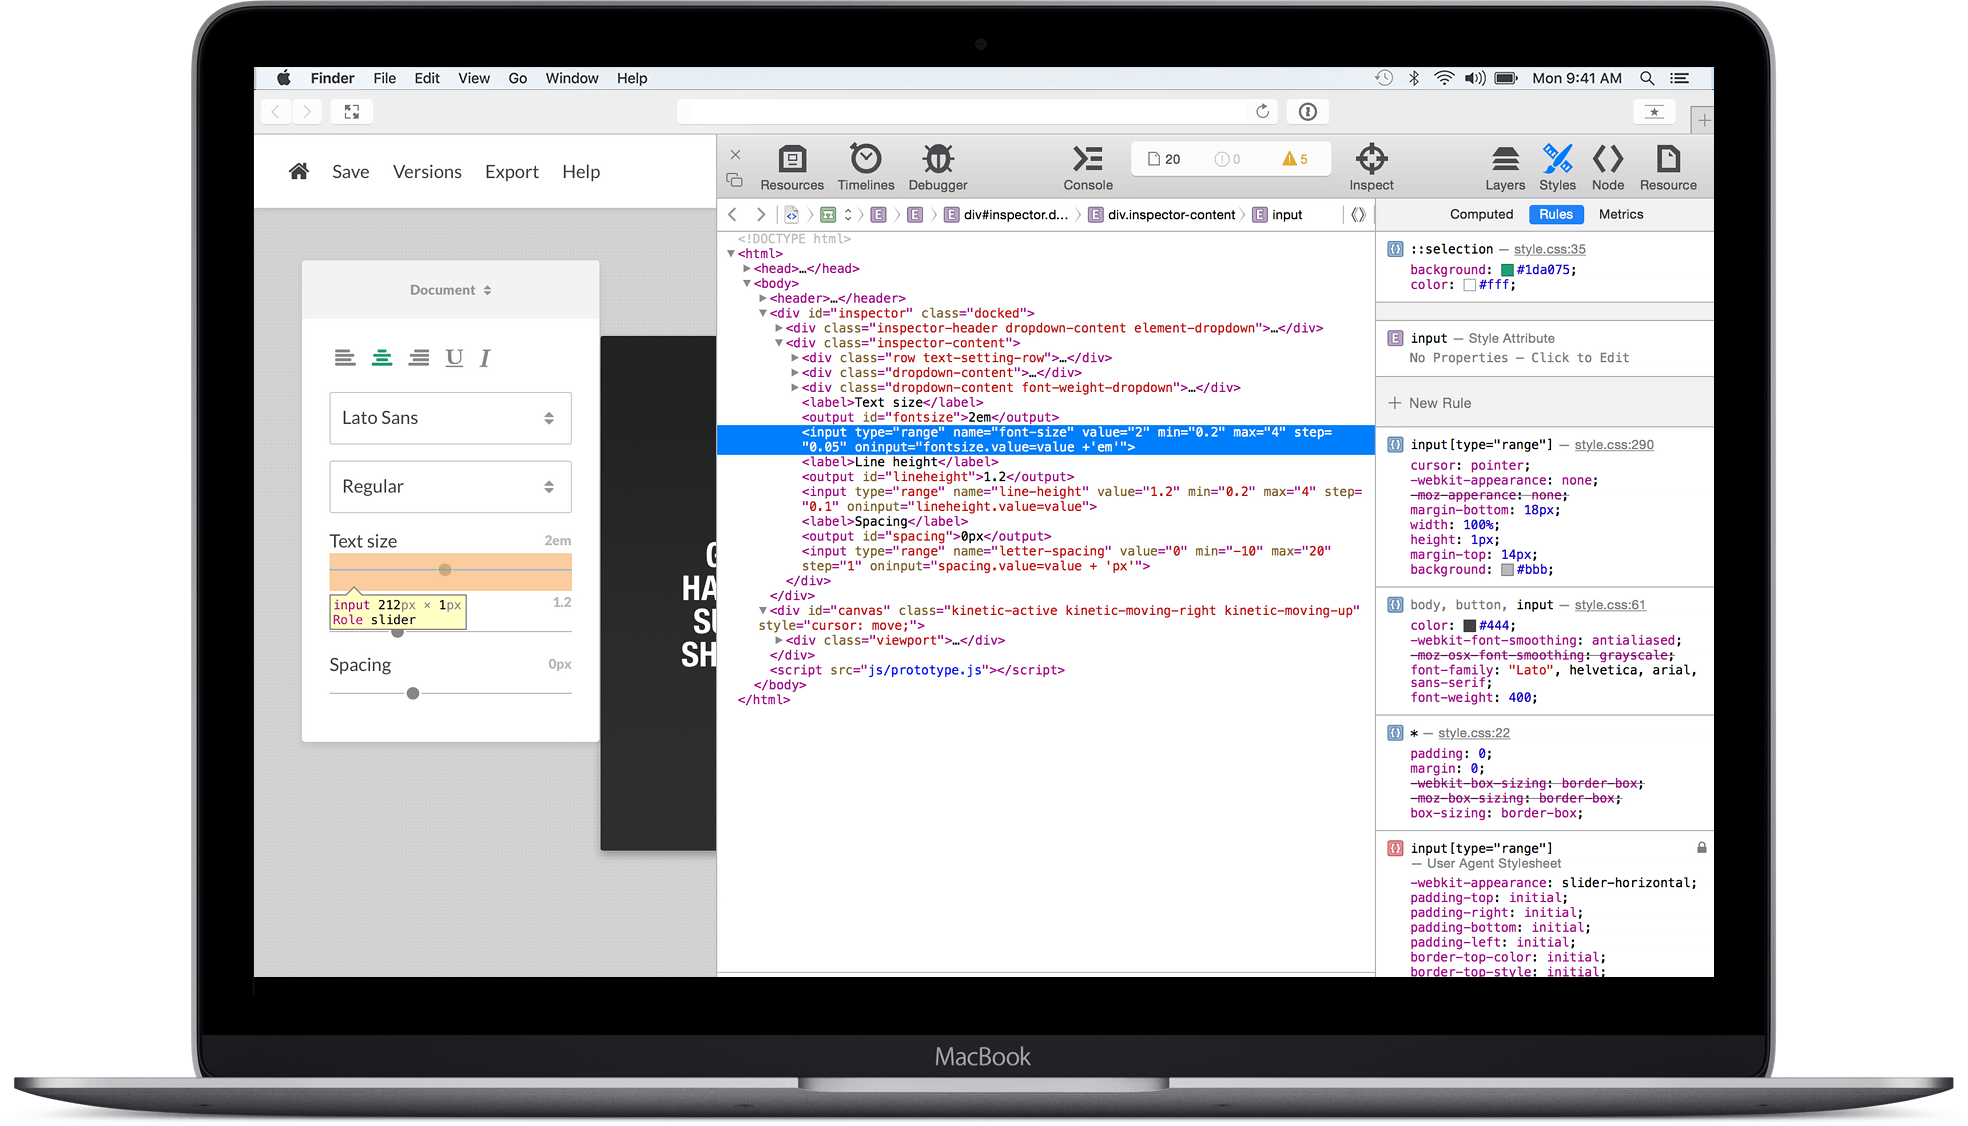Toggle underline formatting
Image resolution: width=1968 pixels, height=1126 pixels.
tap(454, 357)
